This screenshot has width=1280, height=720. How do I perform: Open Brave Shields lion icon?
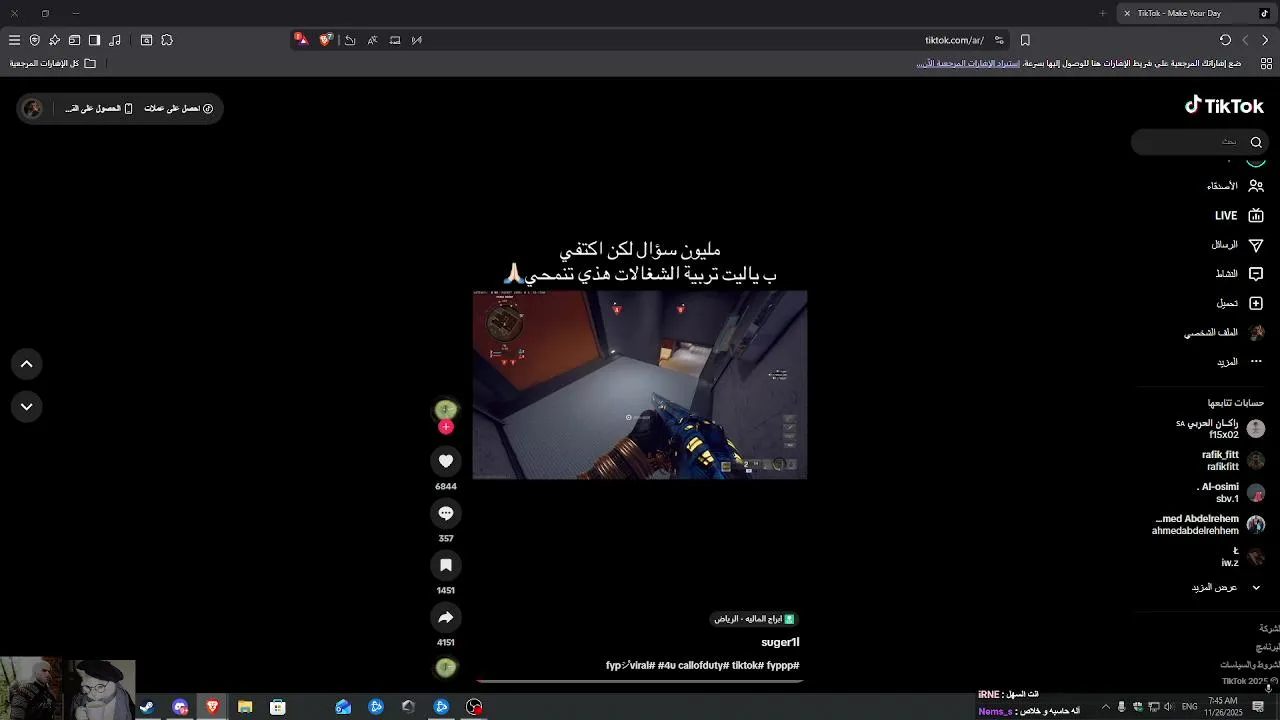(x=326, y=40)
